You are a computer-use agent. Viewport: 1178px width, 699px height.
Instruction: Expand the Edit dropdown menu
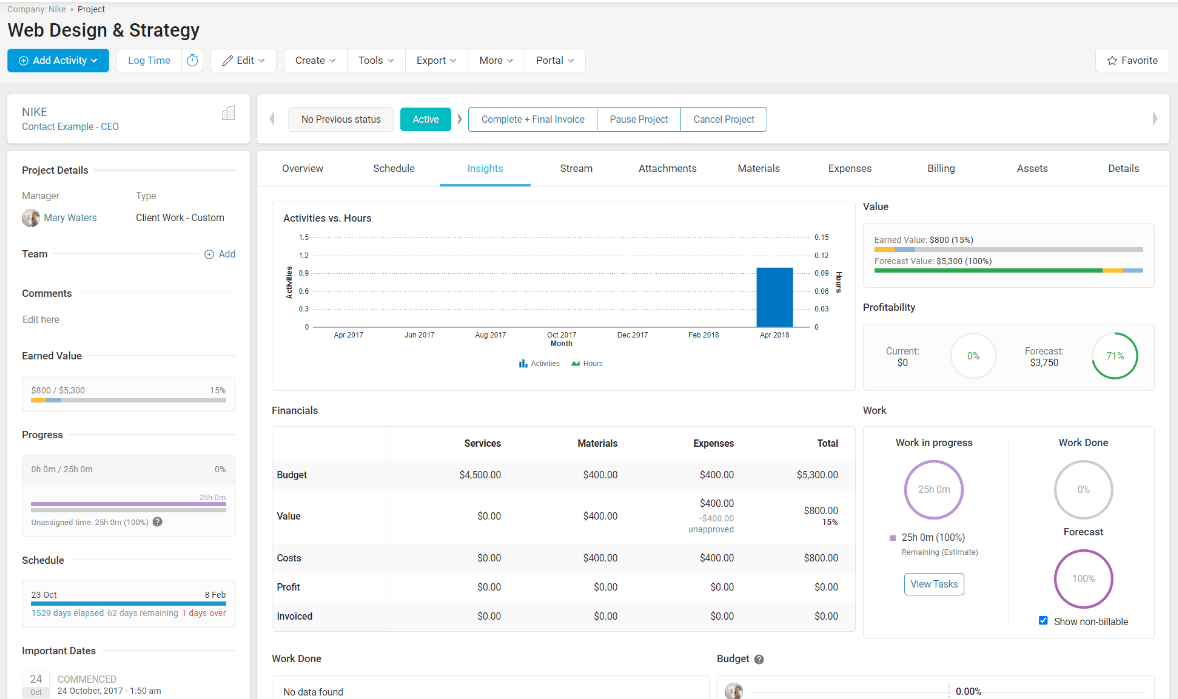click(x=242, y=61)
